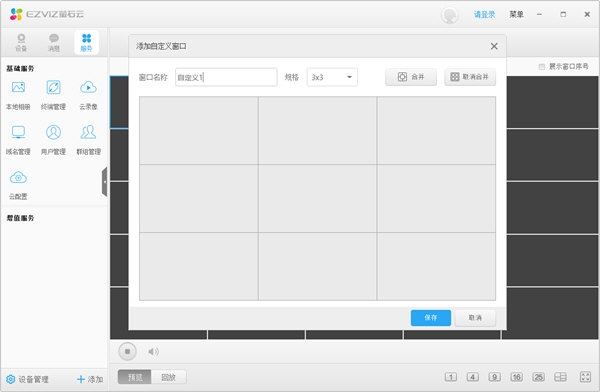Click the blue 保存 save button

(430, 318)
